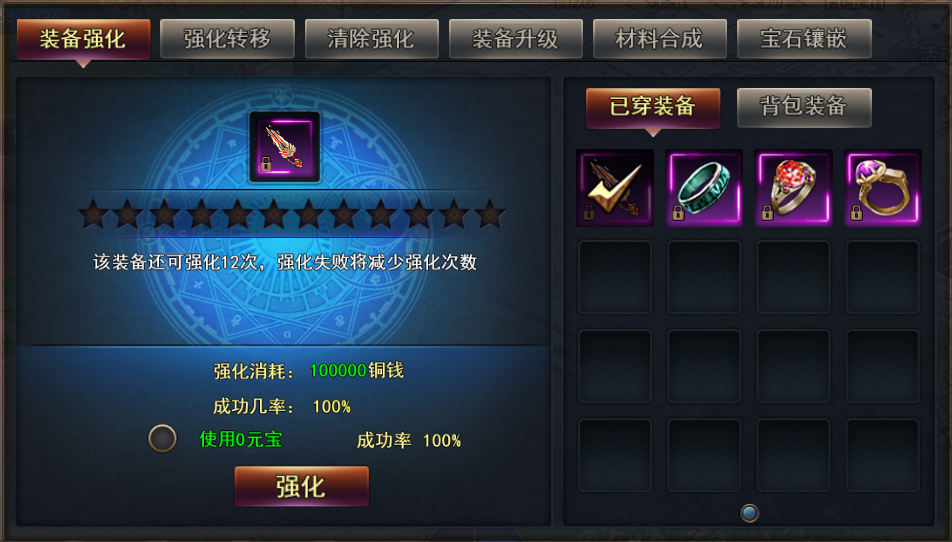The height and width of the screenshot is (542, 952).
Task: Show 已穿装备 worn equipment
Action: pos(653,107)
